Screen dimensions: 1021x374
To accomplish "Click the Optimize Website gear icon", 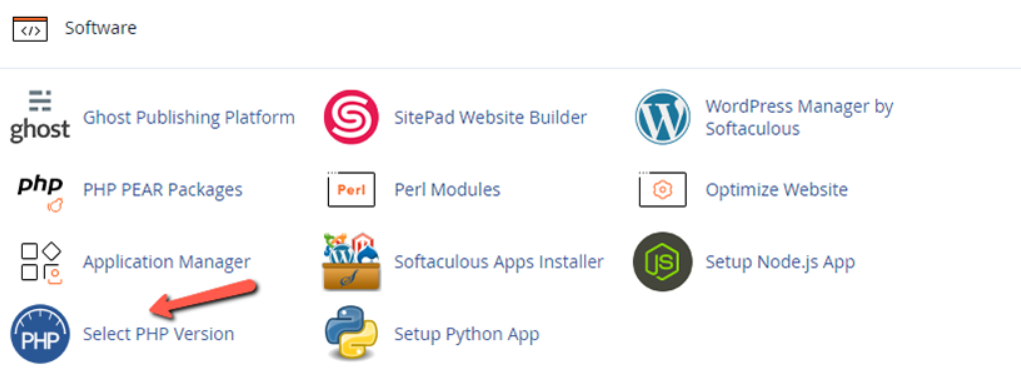I will tap(662, 190).
